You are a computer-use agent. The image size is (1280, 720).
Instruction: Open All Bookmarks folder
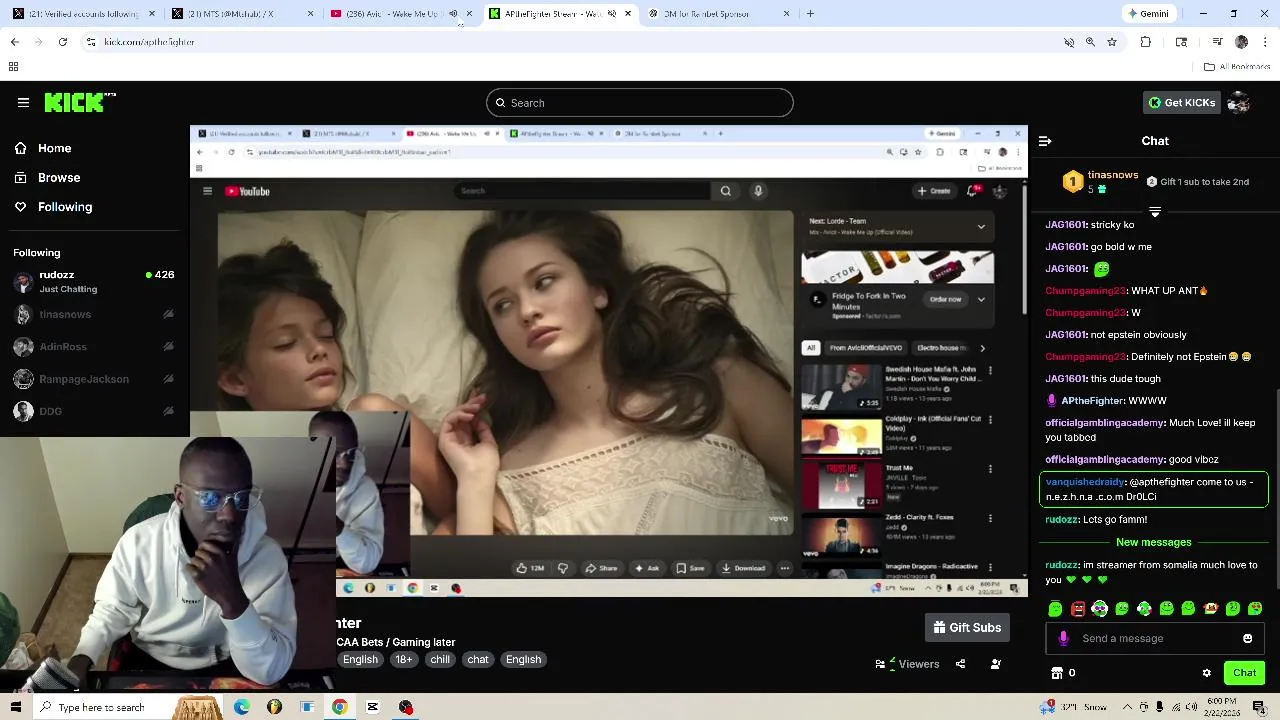[x=1237, y=67]
